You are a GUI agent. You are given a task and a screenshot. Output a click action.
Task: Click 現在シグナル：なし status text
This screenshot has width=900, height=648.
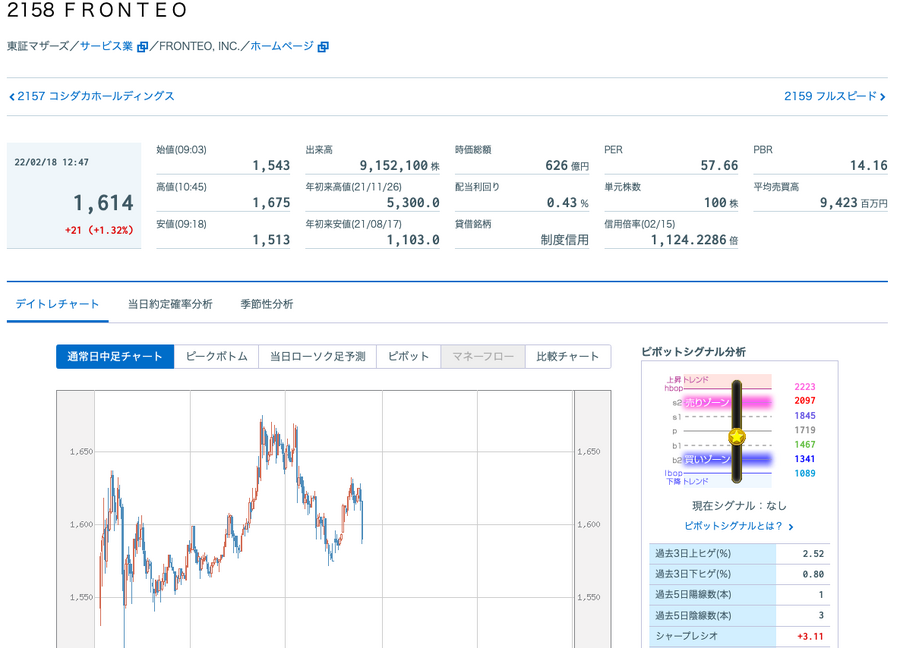(739, 506)
